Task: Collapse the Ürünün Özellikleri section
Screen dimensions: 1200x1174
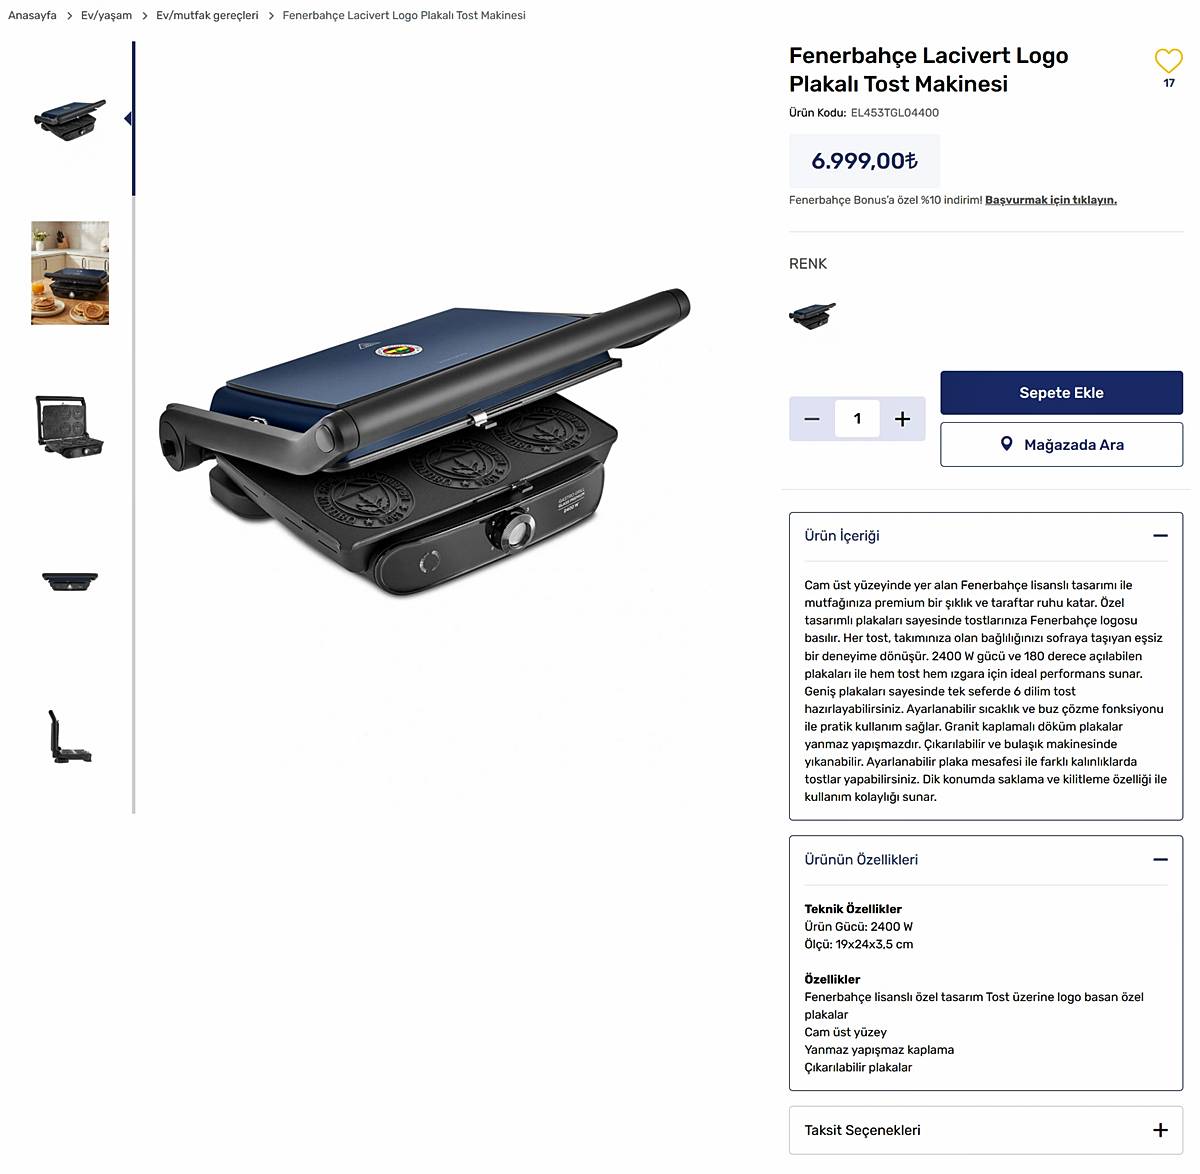Action: (x=1160, y=860)
